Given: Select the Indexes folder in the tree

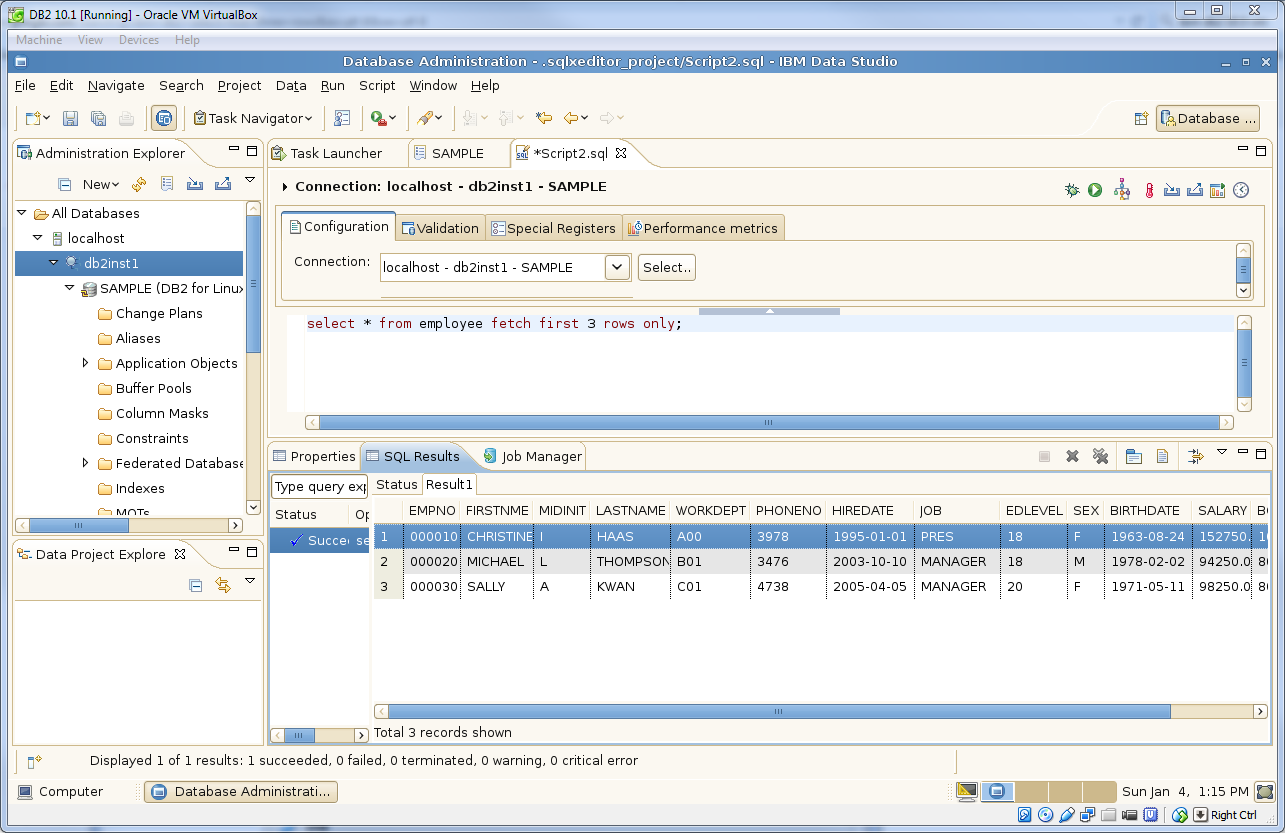Looking at the screenshot, I should (x=132, y=488).
